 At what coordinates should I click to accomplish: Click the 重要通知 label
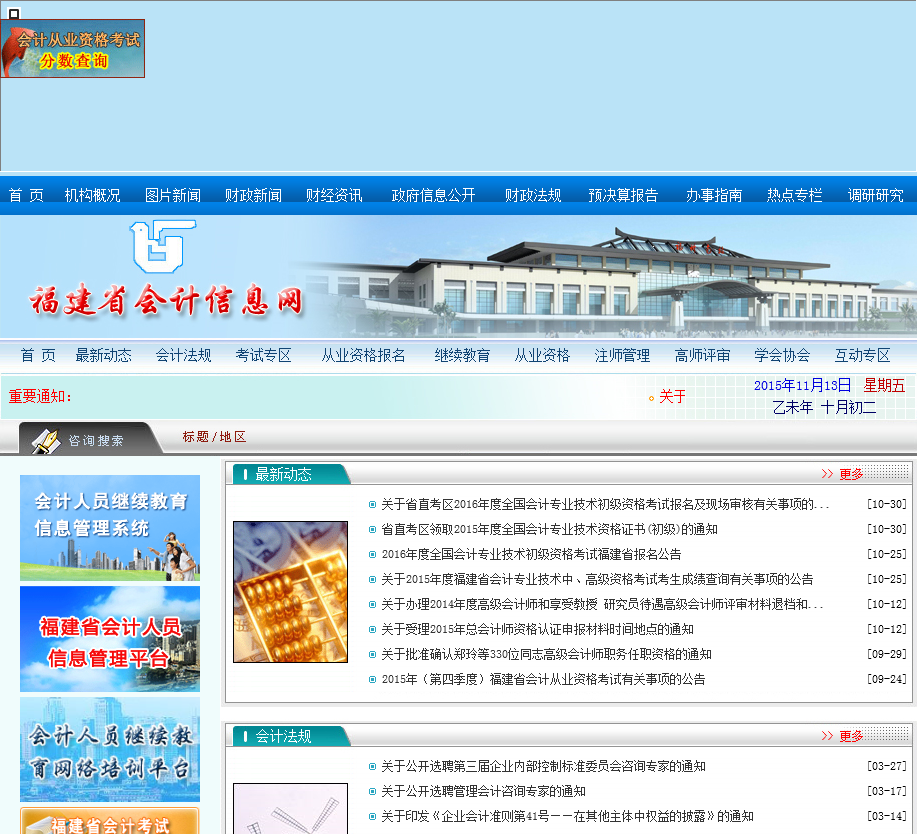40,397
